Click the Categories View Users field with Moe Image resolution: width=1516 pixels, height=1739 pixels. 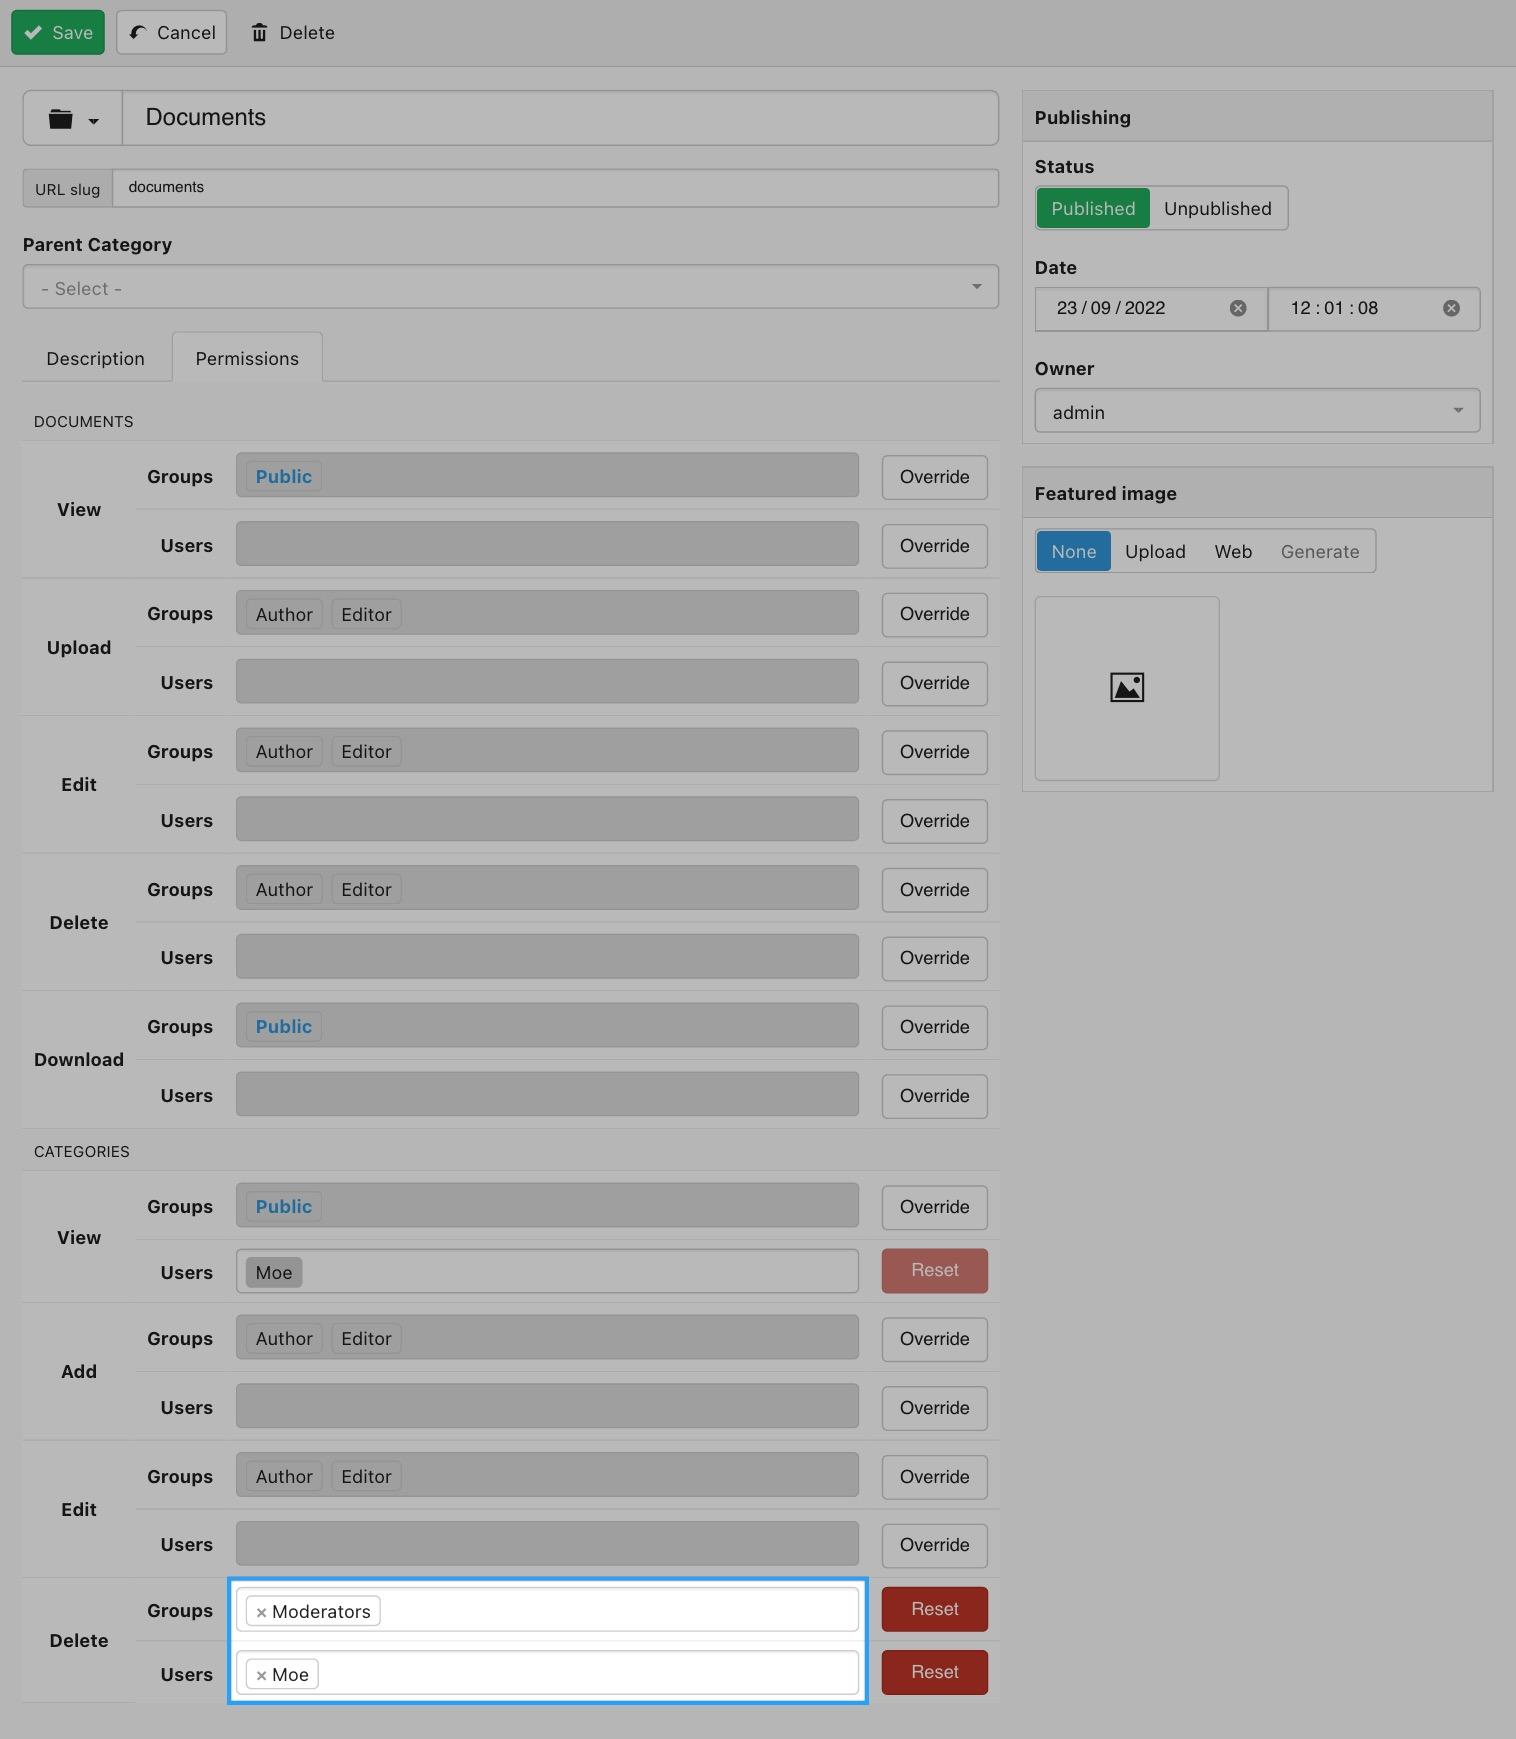coord(547,1271)
